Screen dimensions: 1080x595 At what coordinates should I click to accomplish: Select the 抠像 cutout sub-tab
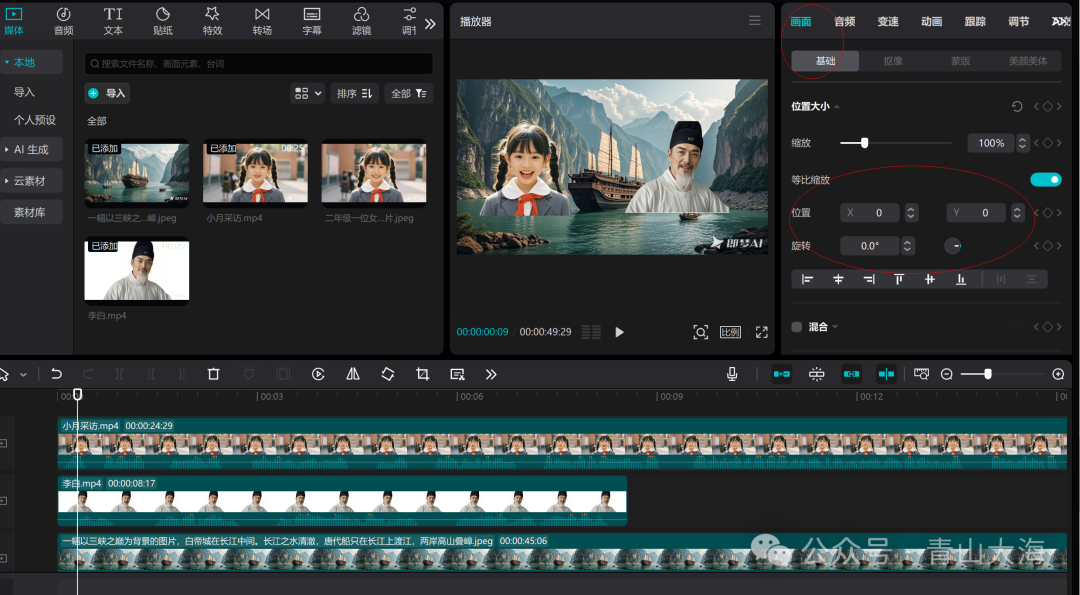893,61
